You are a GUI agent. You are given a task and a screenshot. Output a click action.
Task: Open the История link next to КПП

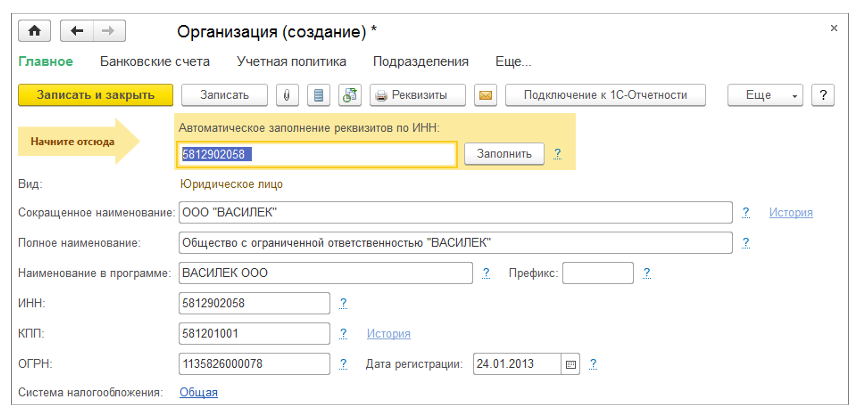pos(388,333)
